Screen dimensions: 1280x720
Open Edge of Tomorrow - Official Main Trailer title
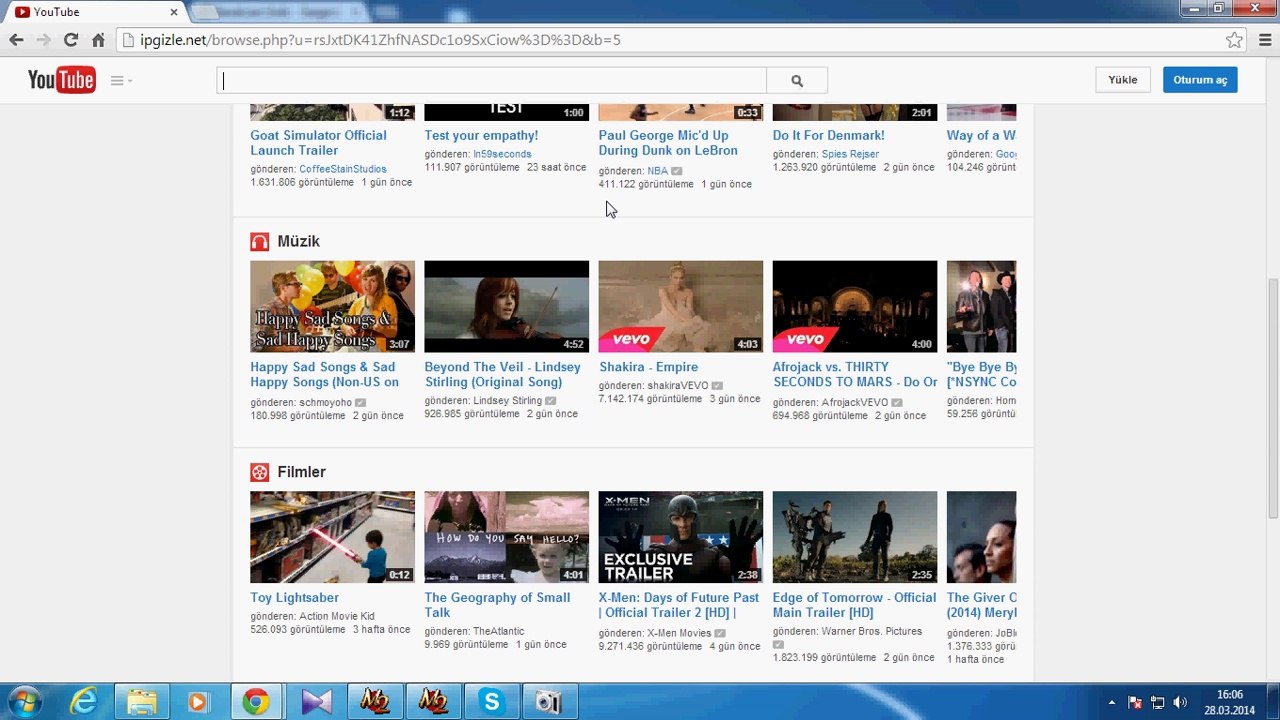coord(854,605)
